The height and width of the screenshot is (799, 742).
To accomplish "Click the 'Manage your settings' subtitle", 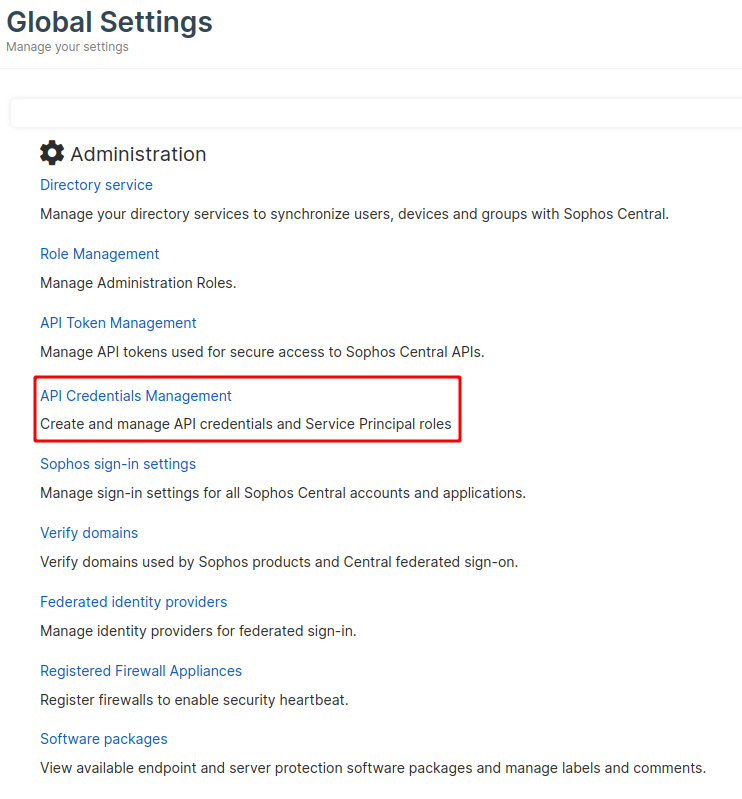I will point(67,47).
